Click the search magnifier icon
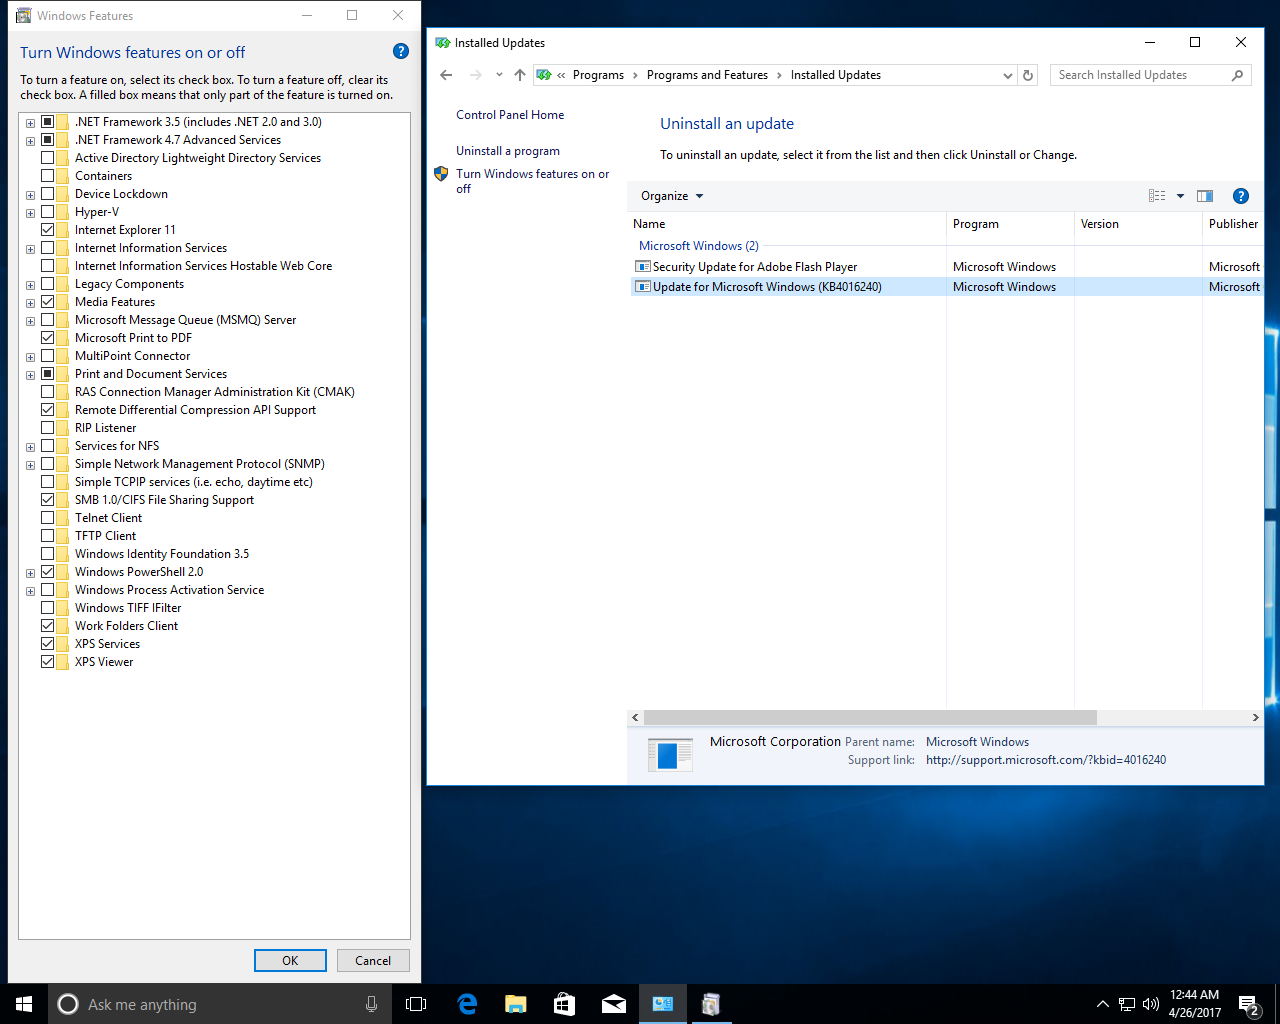1280x1024 pixels. [1237, 75]
